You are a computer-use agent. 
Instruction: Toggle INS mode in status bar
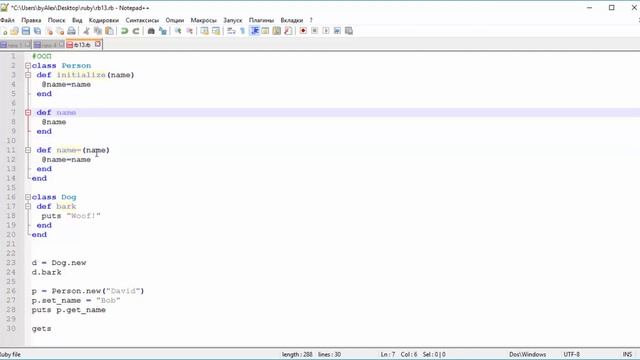[x=627, y=354]
